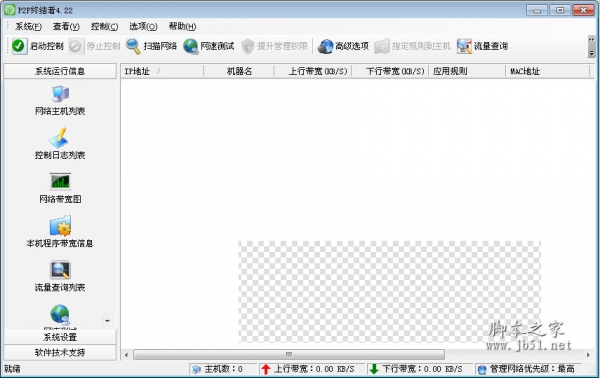The width and height of the screenshot is (600, 378).
Task: Click the horizontal scrollbar left arrow
Action: pos(127,355)
